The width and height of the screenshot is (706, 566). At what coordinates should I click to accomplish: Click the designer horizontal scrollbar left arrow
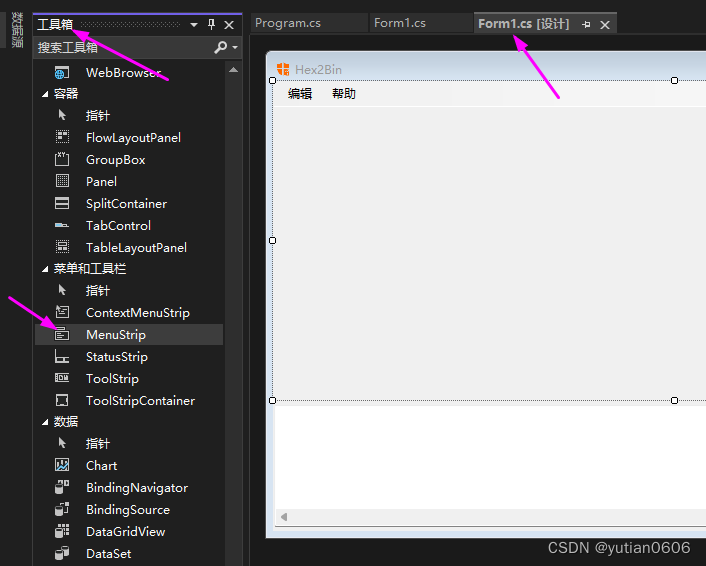tap(284, 516)
